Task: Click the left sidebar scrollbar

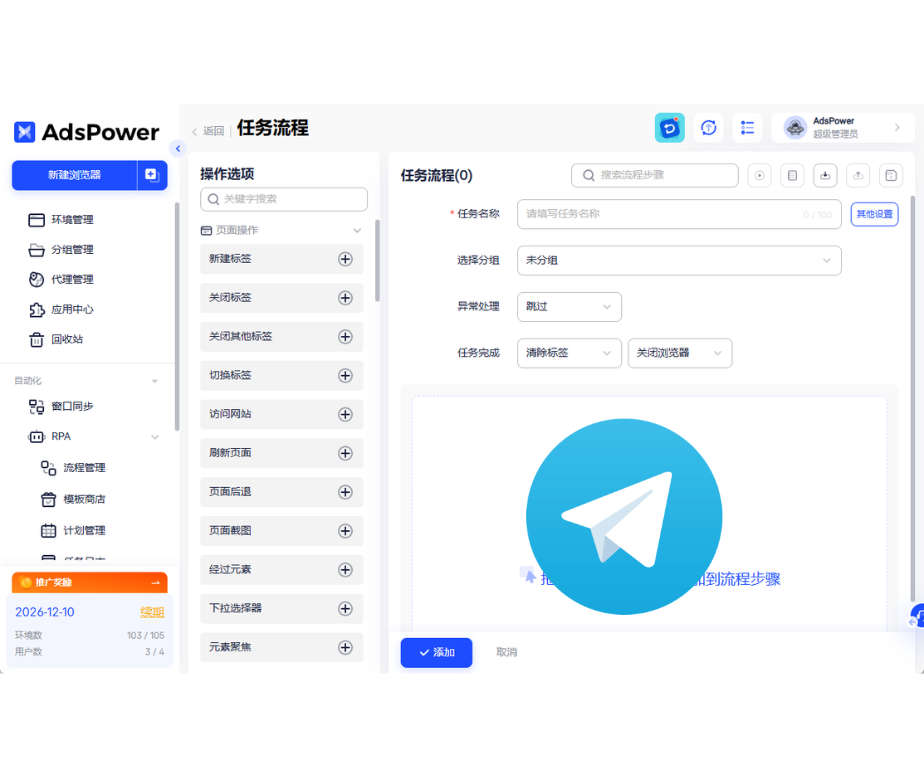Action: (176, 317)
